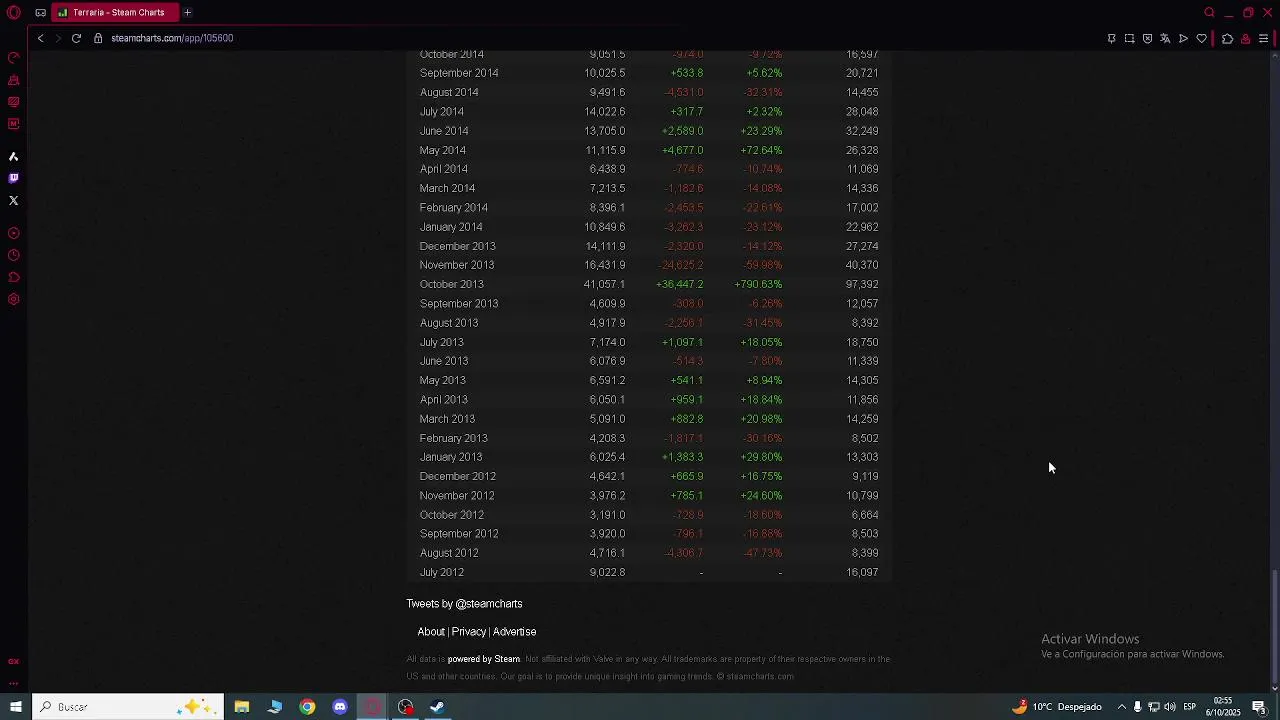This screenshot has width=1280, height=720.
Task: Click the scrollbar down arrow
Action: 1274,688
